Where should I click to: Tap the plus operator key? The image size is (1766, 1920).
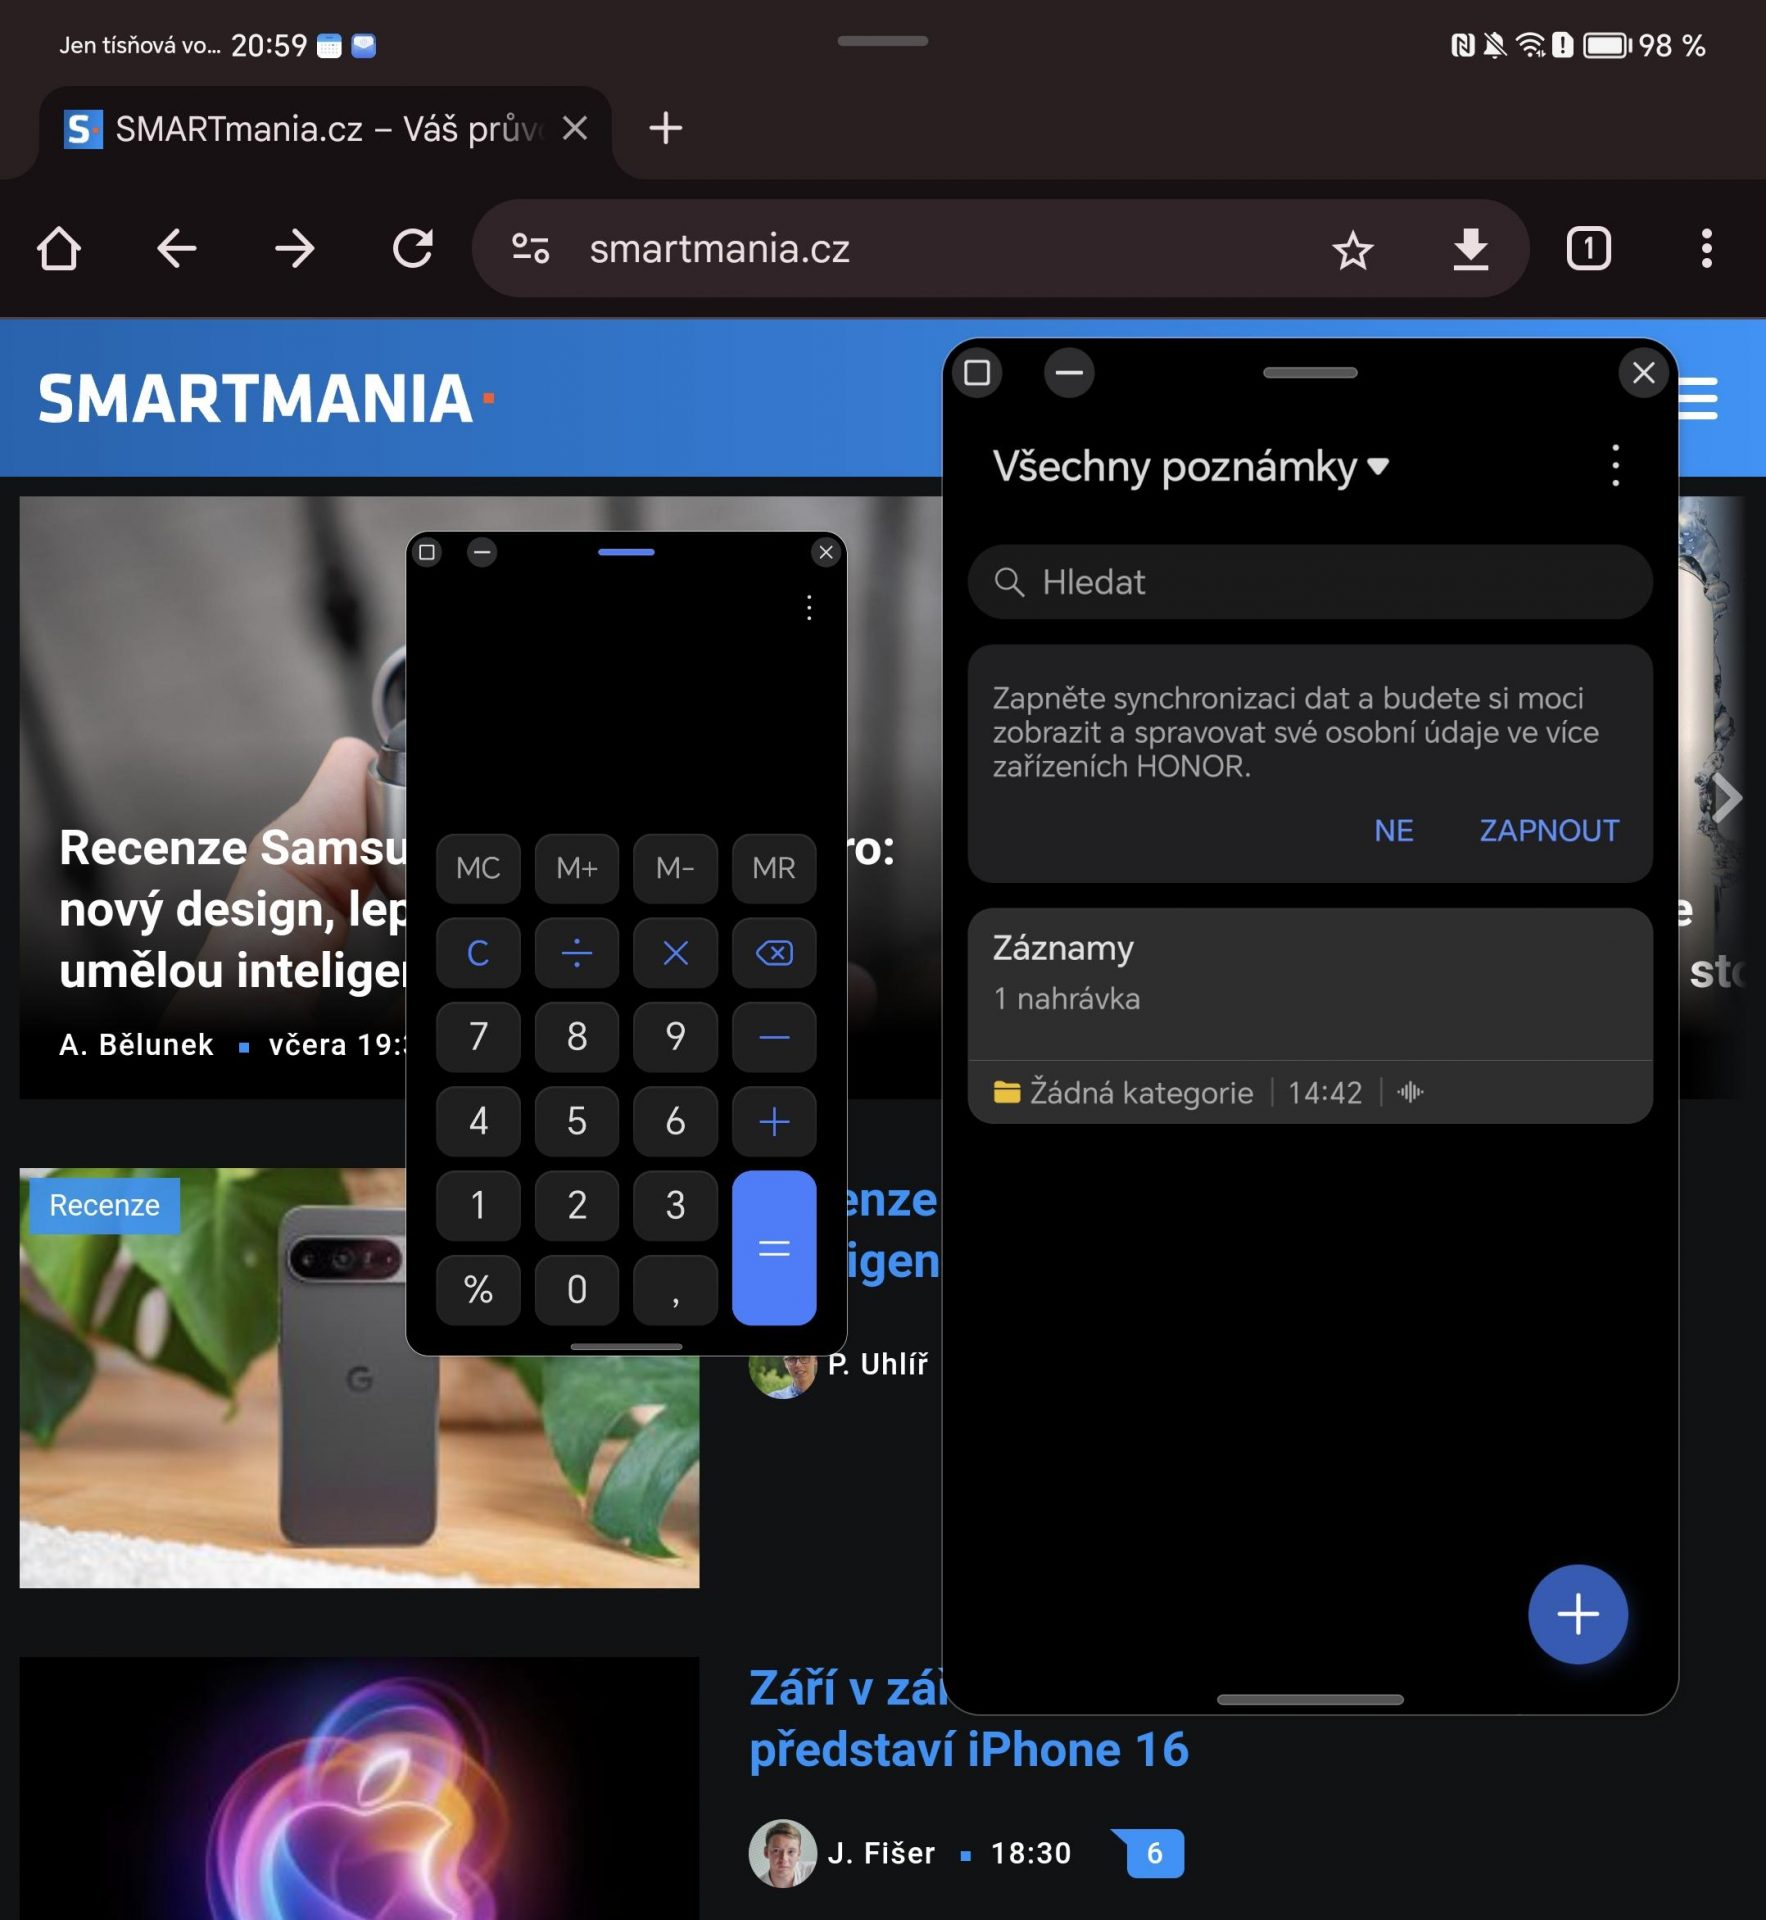coord(774,1121)
